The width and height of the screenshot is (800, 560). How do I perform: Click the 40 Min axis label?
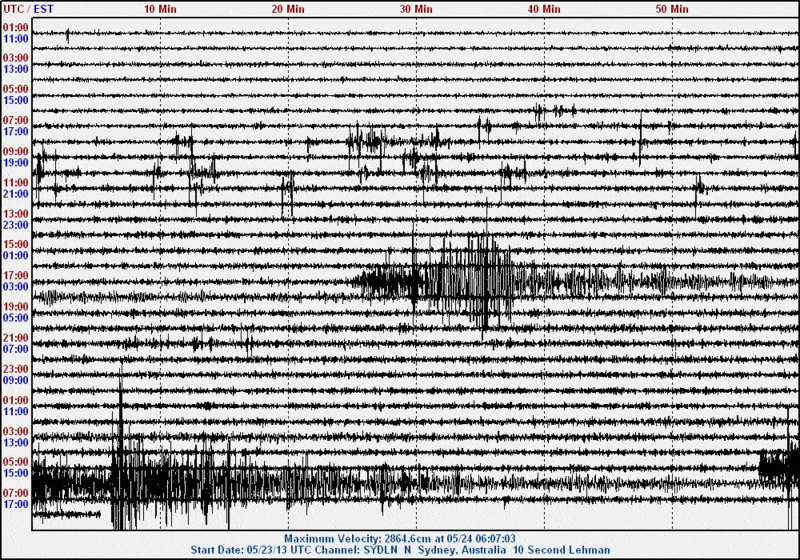coord(544,9)
